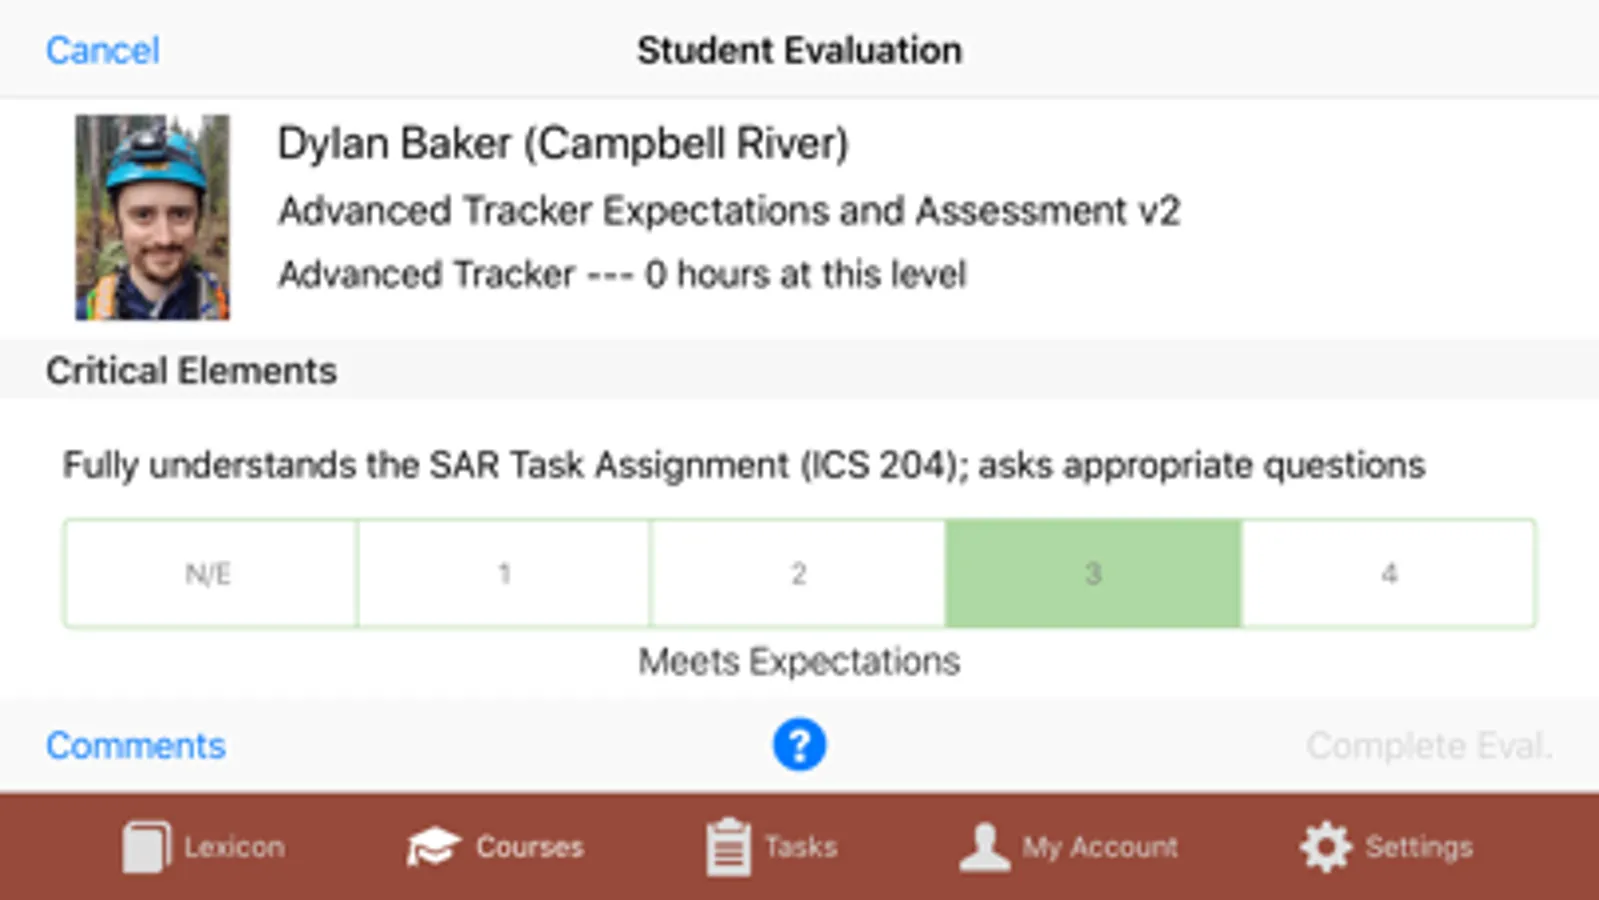Image resolution: width=1599 pixels, height=900 pixels.
Task: Rate the element as 1
Action: pos(504,573)
